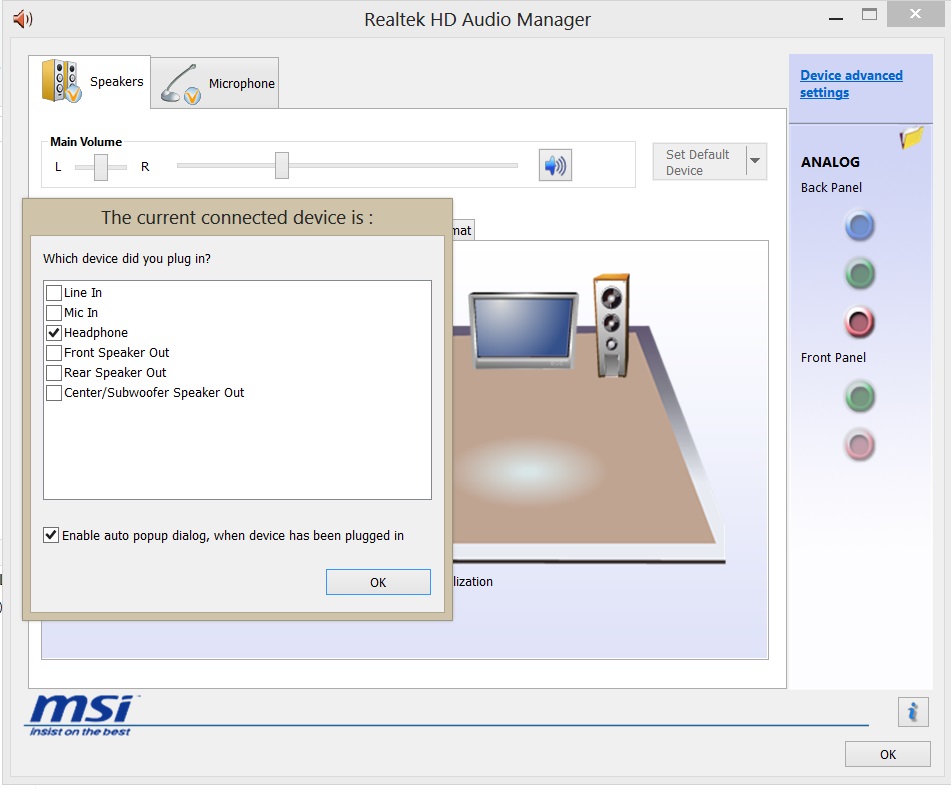Click the Back Panel label
This screenshot has height=789, width=951.
[x=831, y=187]
